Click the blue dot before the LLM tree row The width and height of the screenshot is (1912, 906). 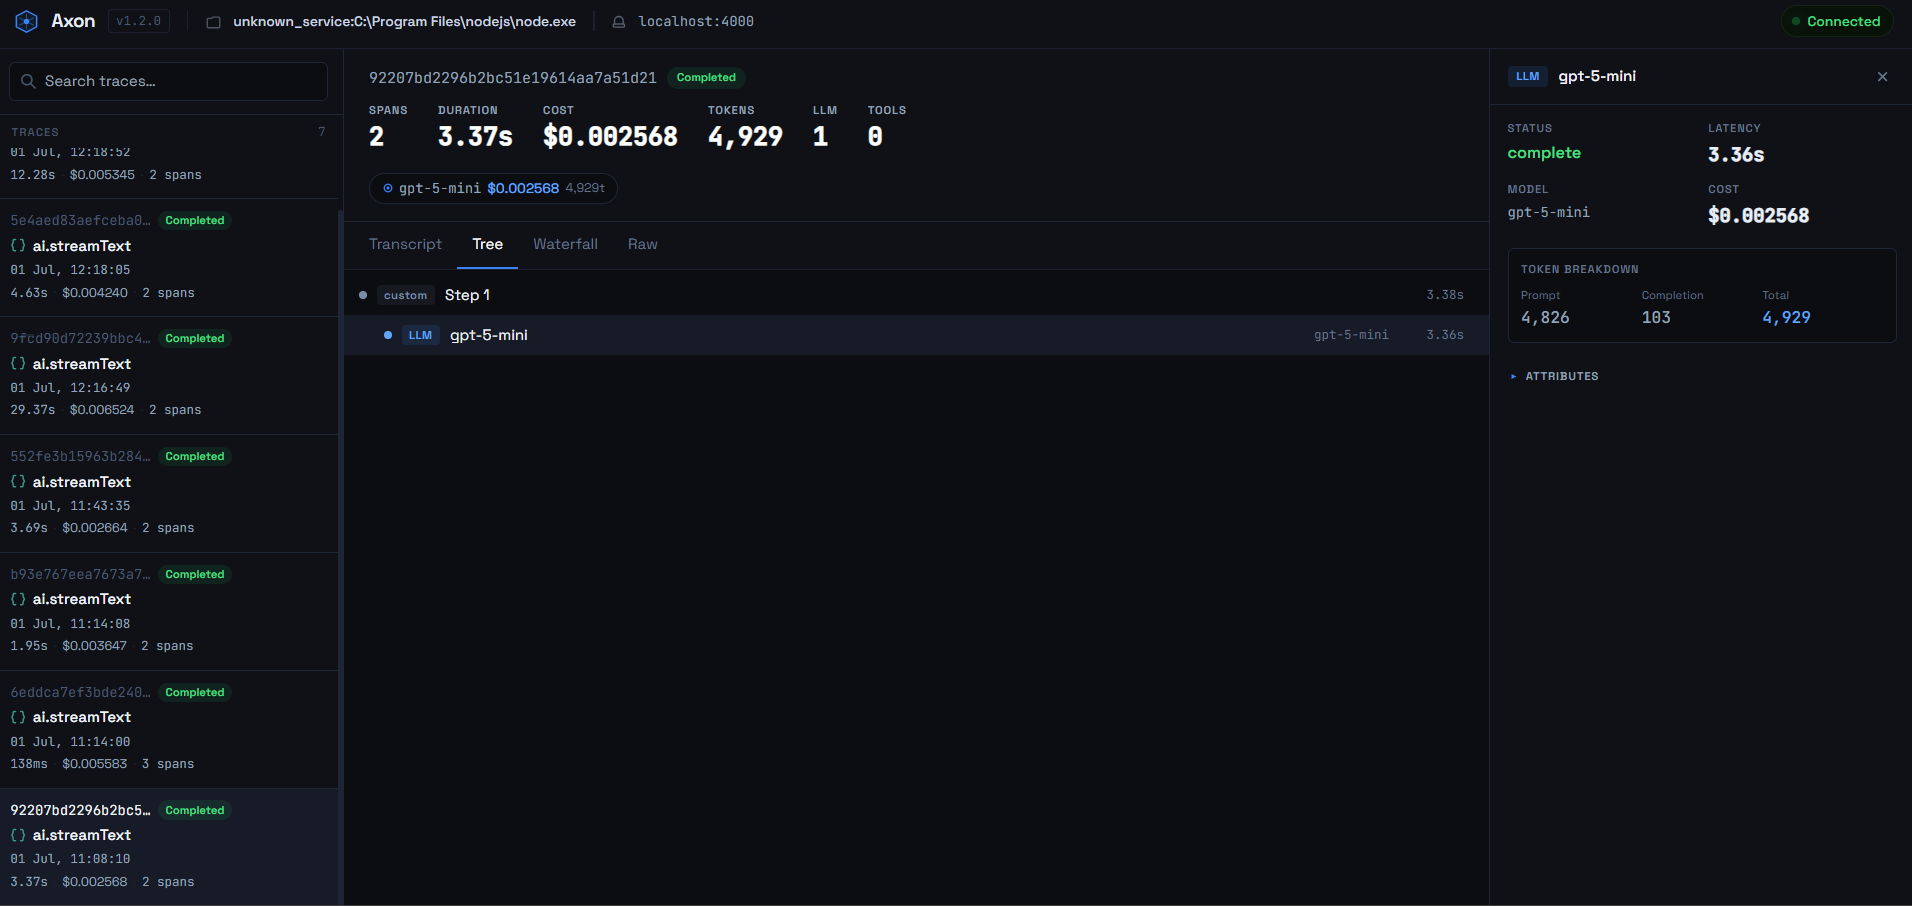point(388,335)
